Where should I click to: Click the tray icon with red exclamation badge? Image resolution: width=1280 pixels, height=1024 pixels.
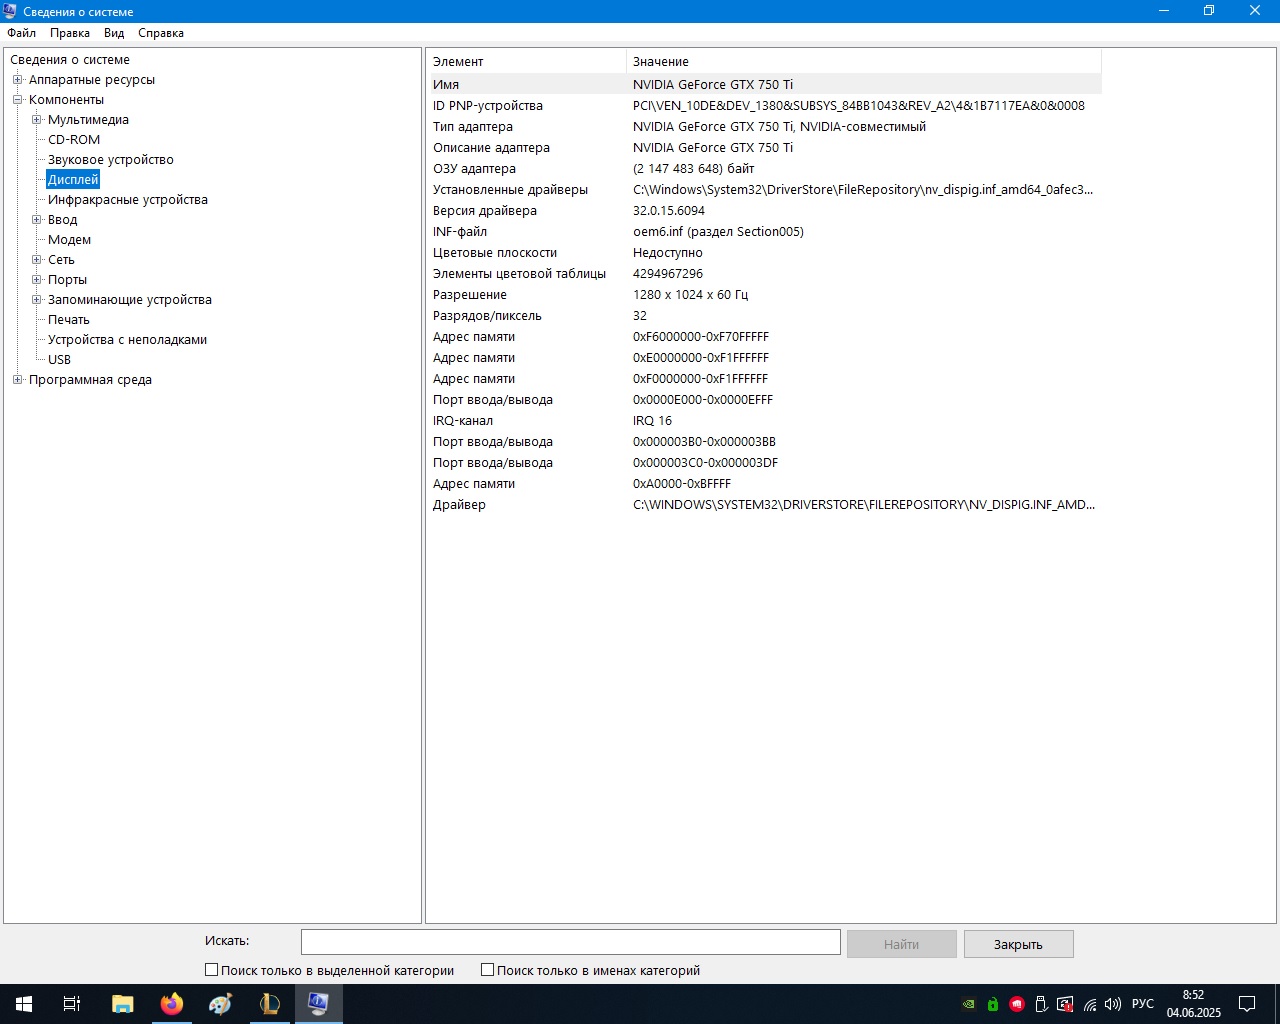pos(1065,1004)
